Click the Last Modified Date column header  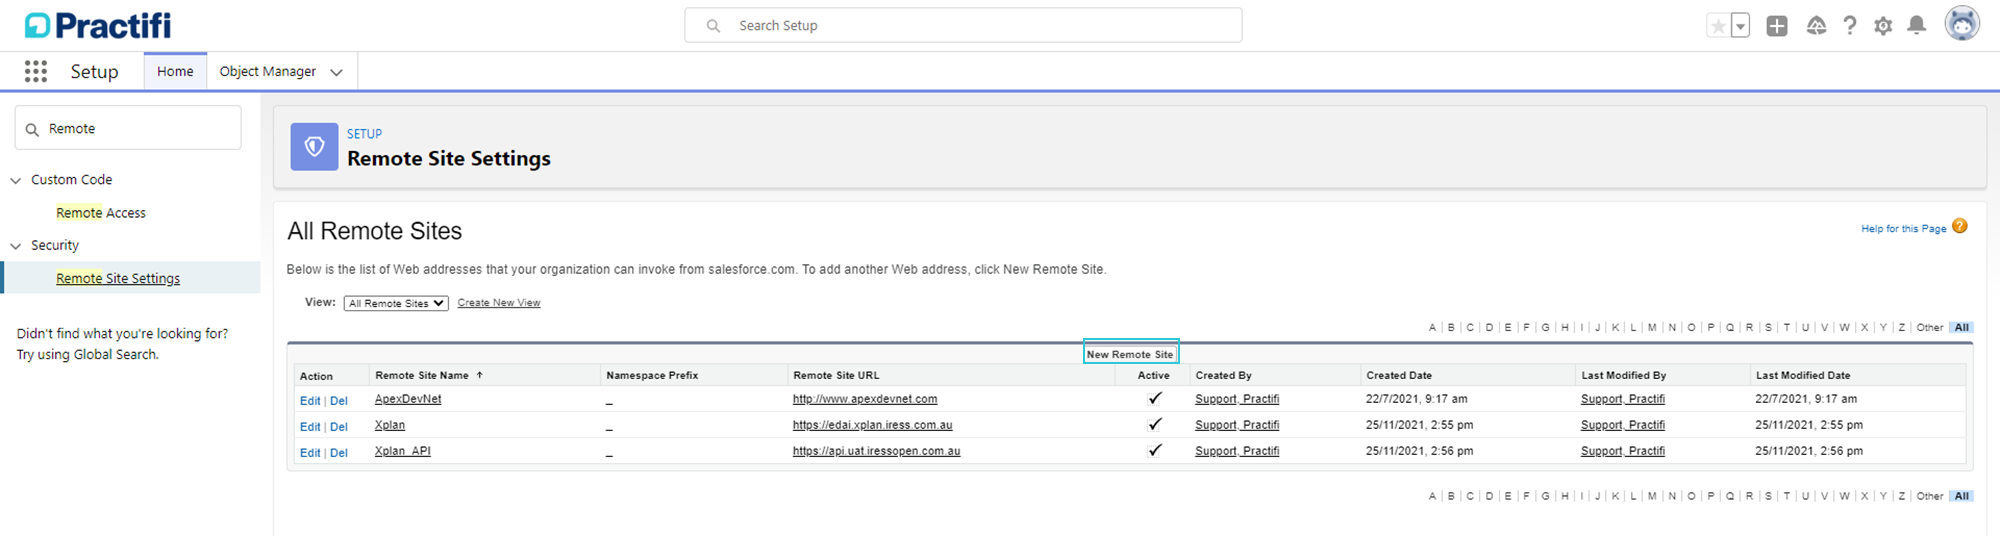coord(1803,375)
